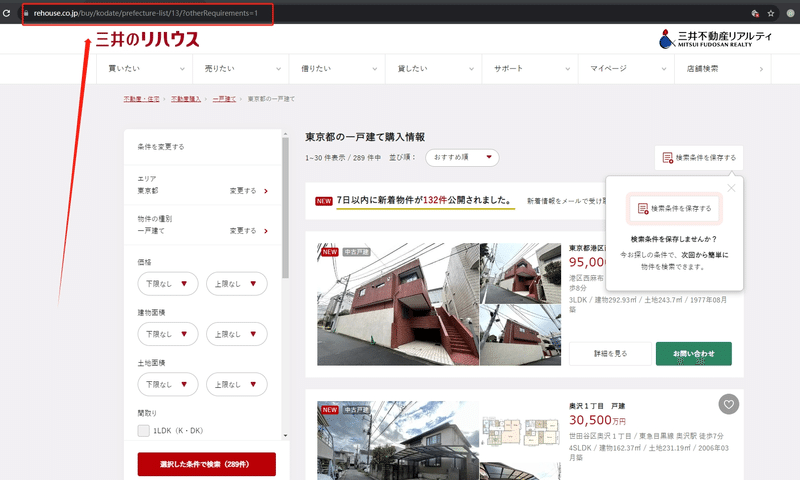Click the site lock icon in the address bar

point(26,13)
